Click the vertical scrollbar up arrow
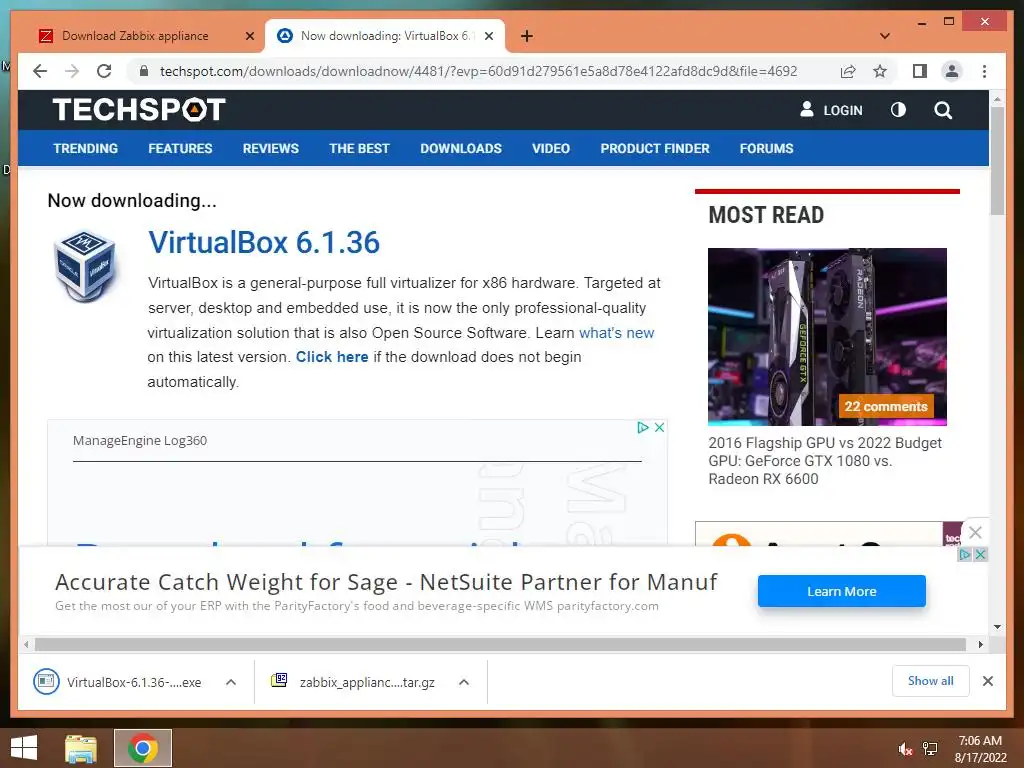This screenshot has width=1024, height=768. pyautogui.click(x=997, y=99)
